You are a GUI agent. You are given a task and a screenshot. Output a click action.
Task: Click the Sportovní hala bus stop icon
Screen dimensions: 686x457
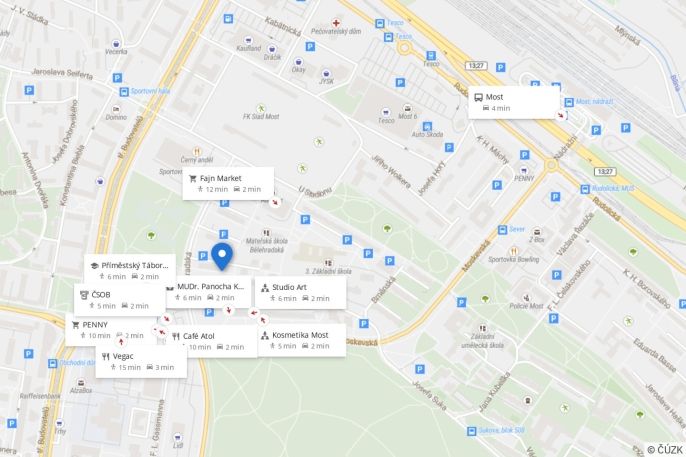(124, 92)
